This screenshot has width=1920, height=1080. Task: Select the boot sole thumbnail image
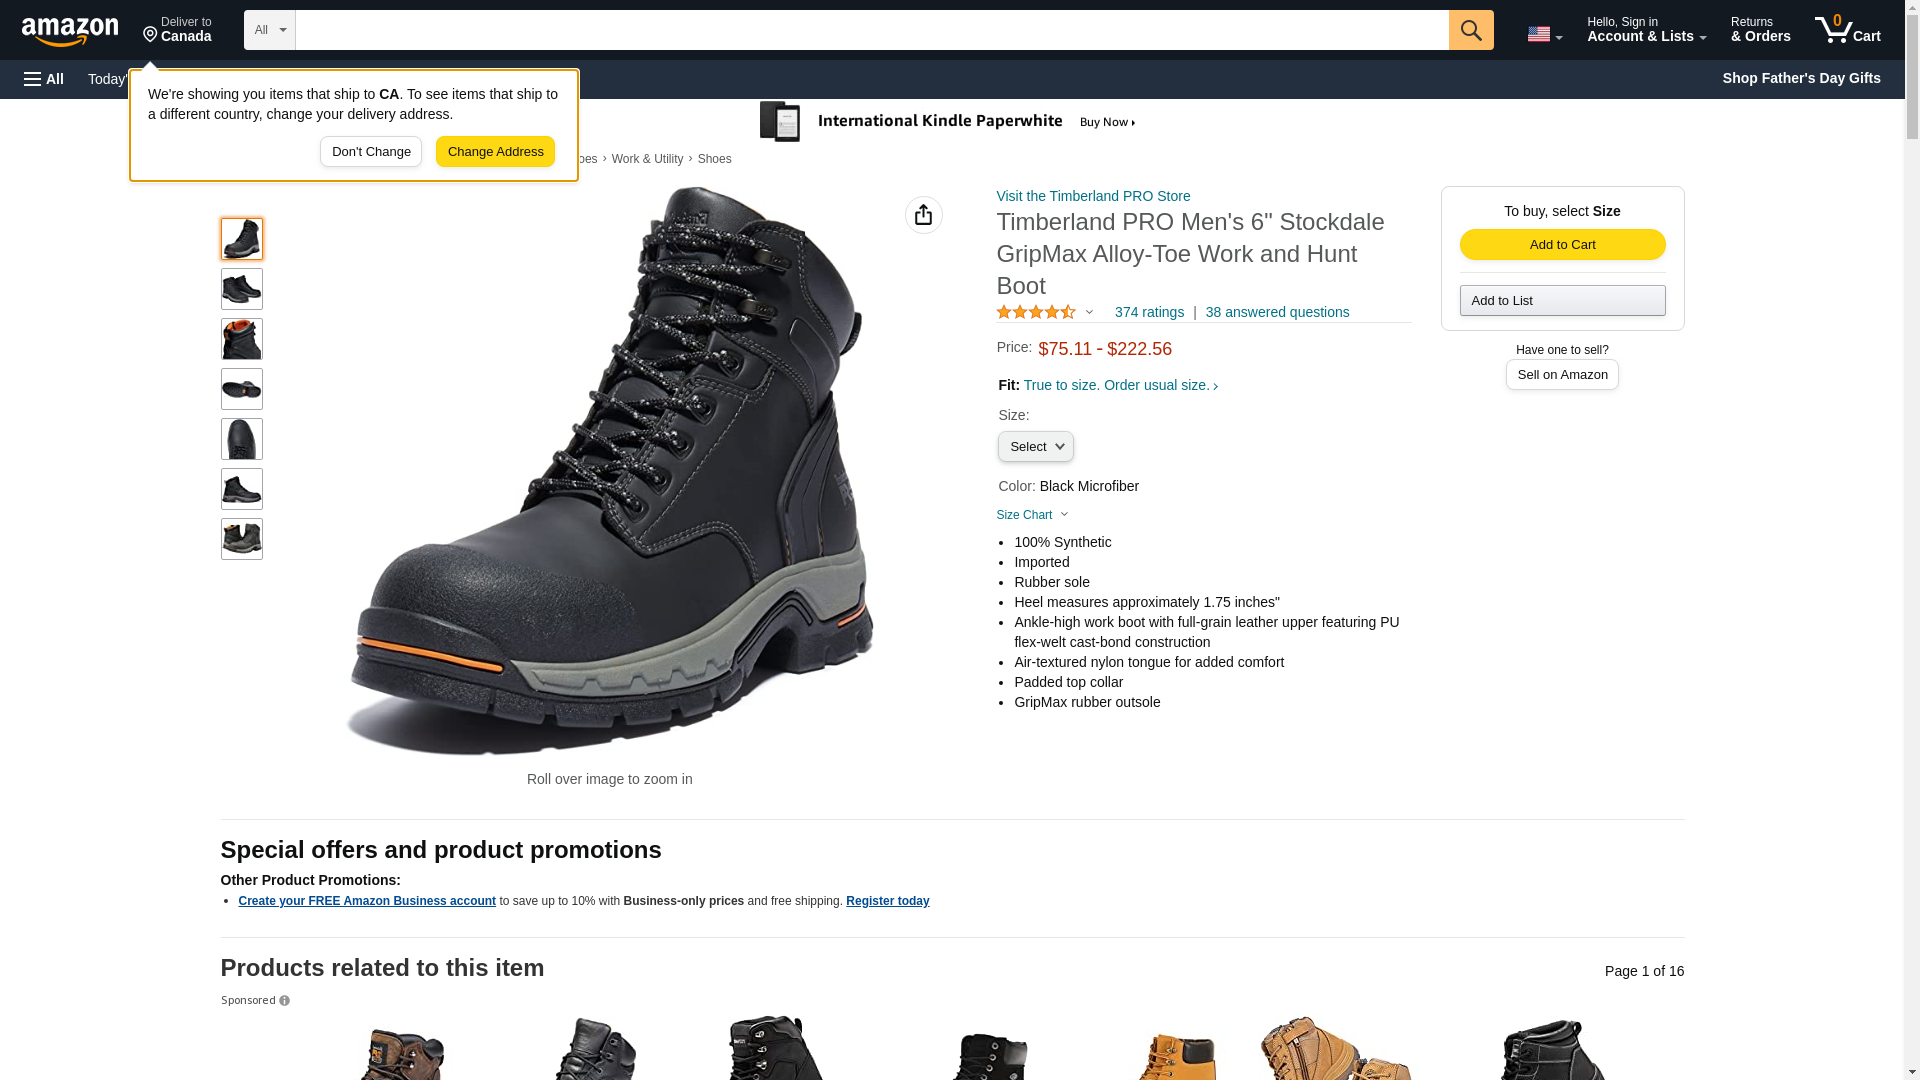click(242, 389)
